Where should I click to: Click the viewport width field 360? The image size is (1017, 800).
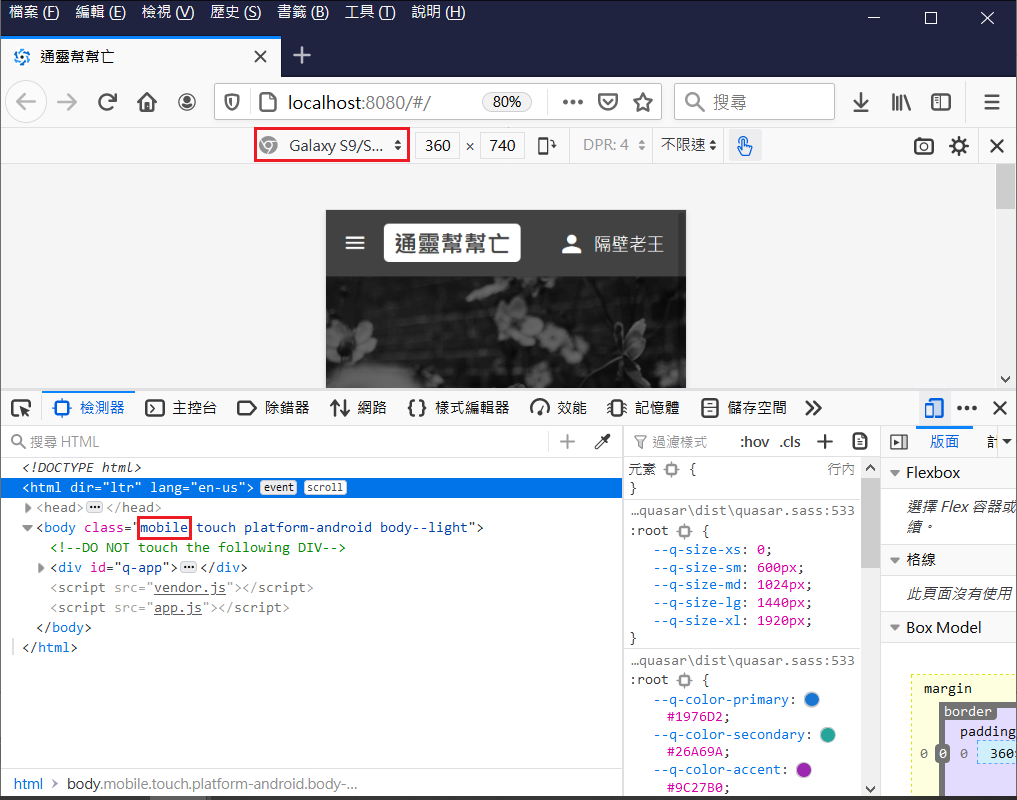point(438,145)
